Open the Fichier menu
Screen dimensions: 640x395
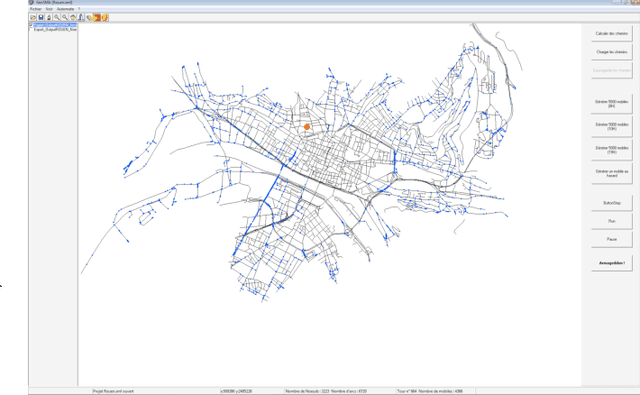[36, 9]
